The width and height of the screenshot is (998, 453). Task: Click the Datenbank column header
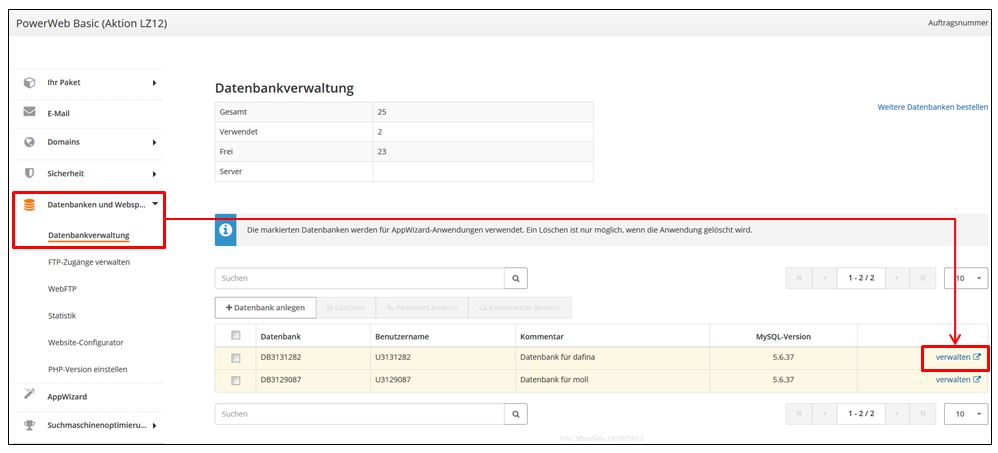click(x=281, y=336)
